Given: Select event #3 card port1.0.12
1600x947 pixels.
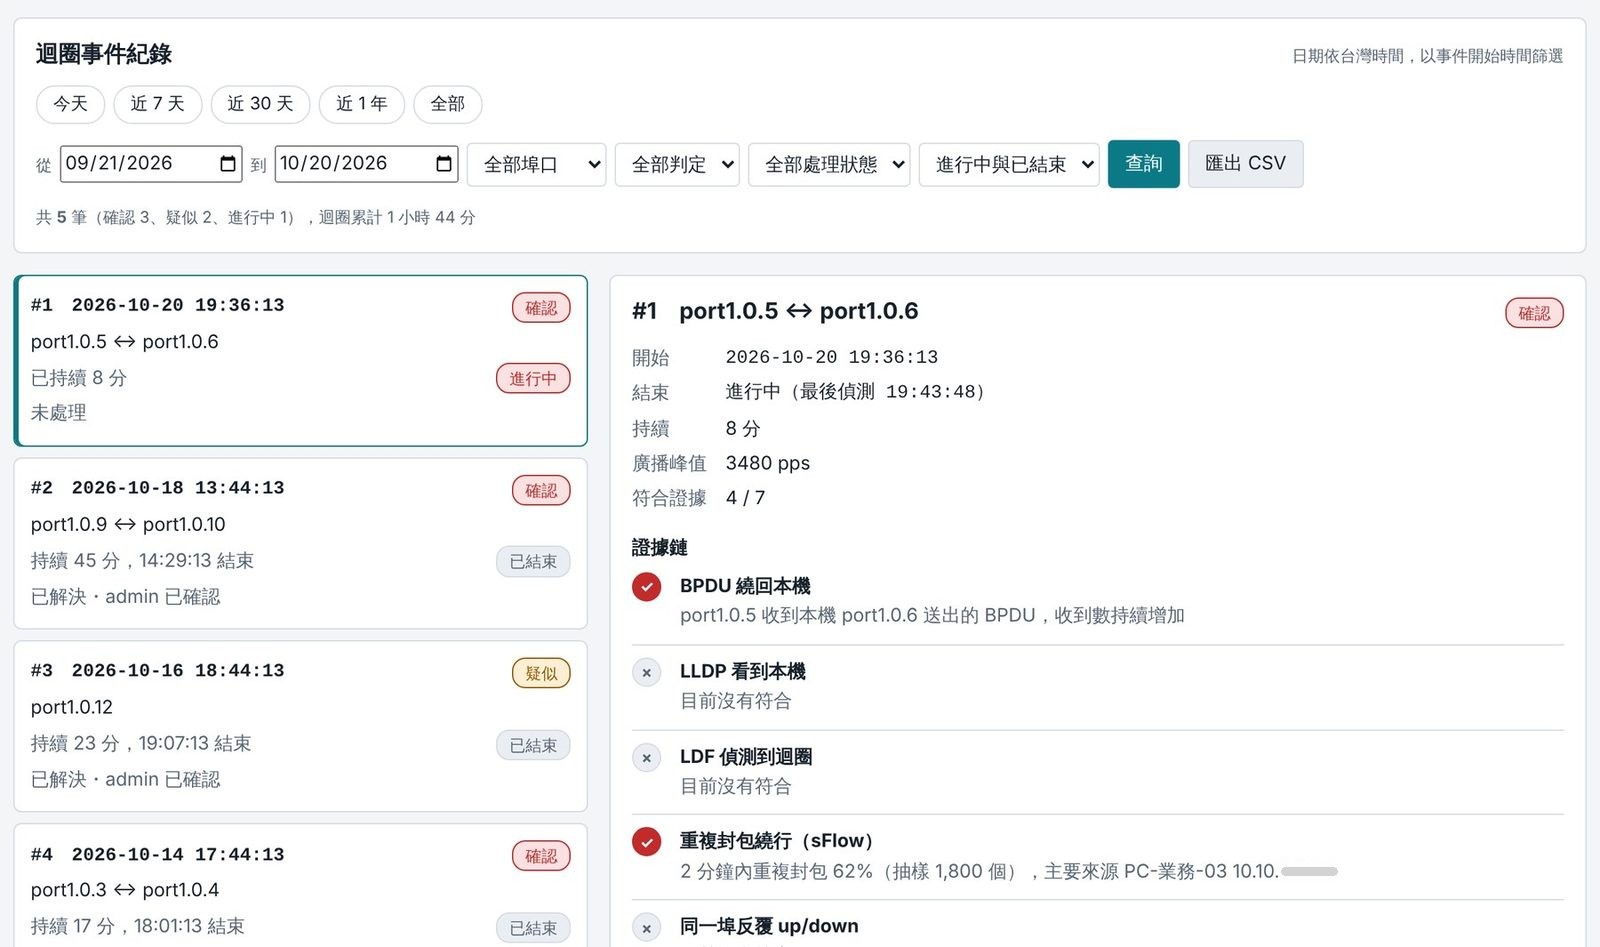Looking at the screenshot, I should (x=301, y=726).
